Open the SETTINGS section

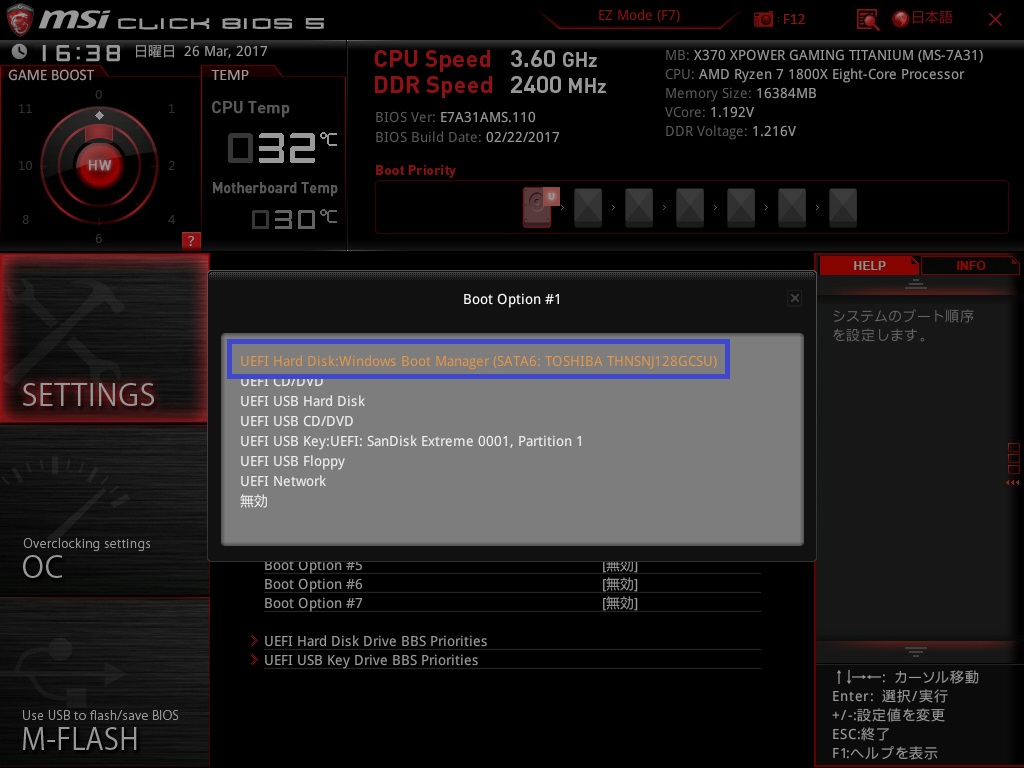click(104, 338)
